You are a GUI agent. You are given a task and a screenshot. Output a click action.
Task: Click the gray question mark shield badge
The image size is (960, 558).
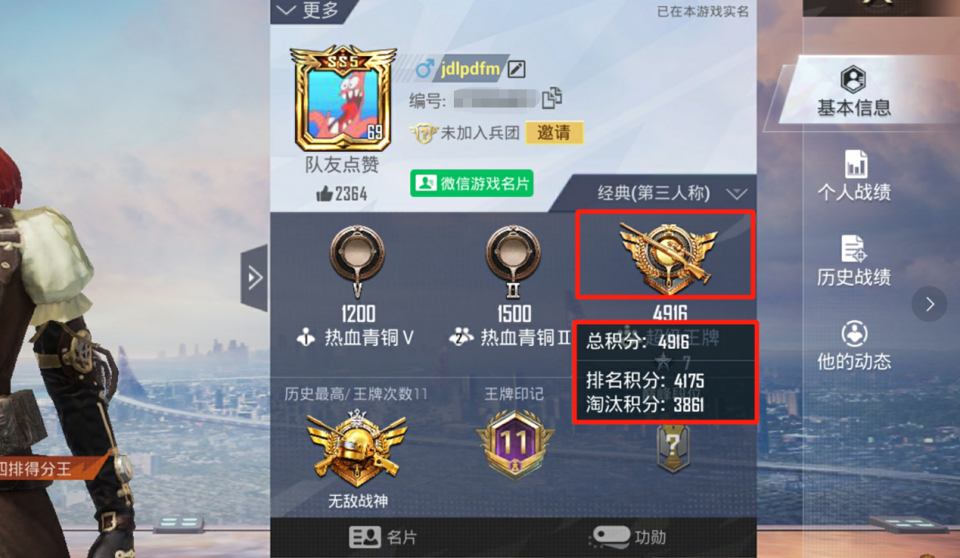click(x=673, y=449)
